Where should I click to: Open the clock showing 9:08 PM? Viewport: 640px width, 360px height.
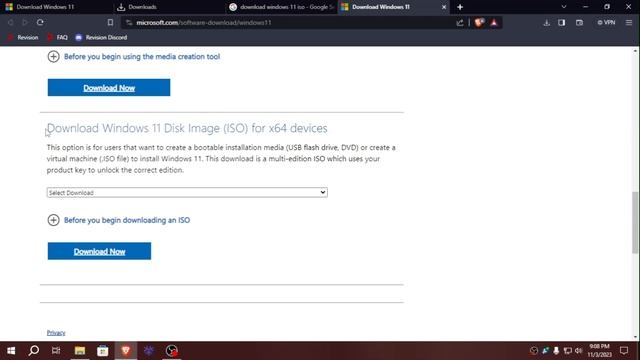pos(599,351)
